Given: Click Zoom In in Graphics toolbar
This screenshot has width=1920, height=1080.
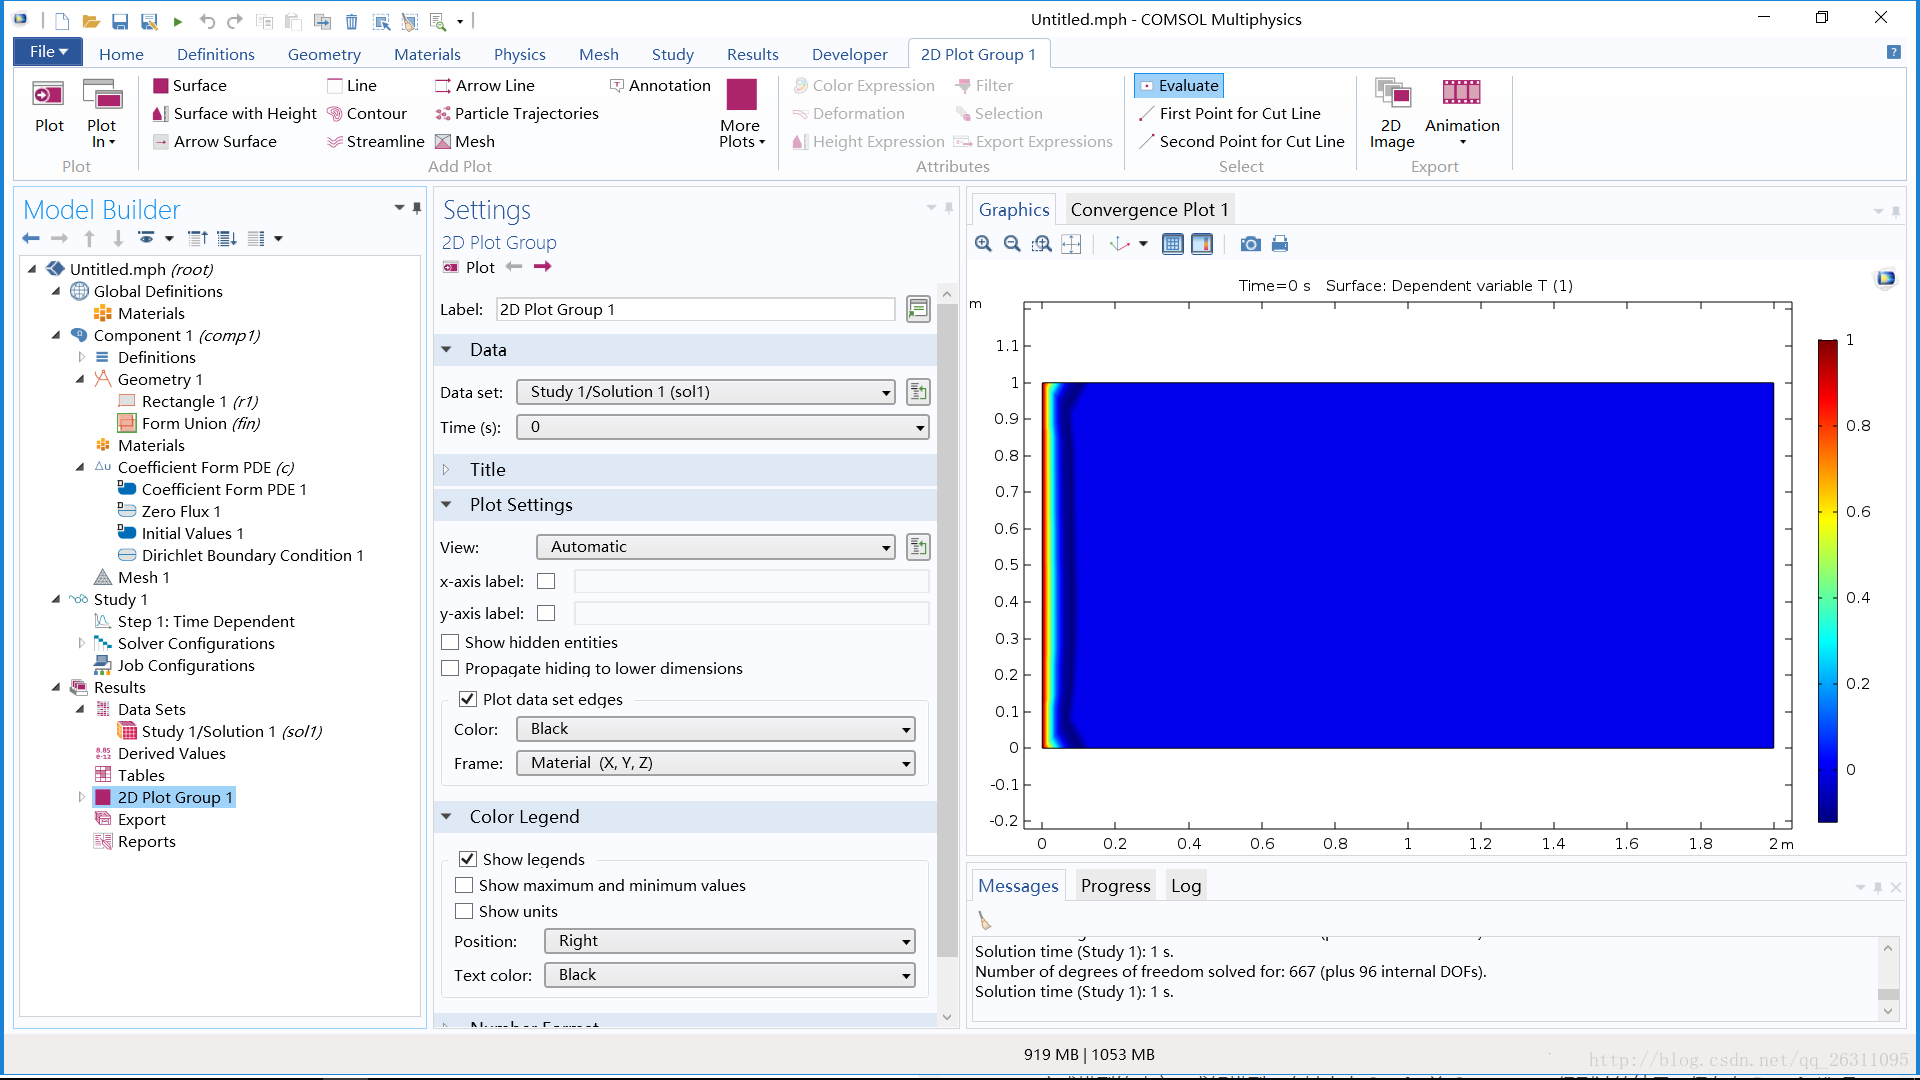Looking at the screenshot, I should [x=983, y=244].
